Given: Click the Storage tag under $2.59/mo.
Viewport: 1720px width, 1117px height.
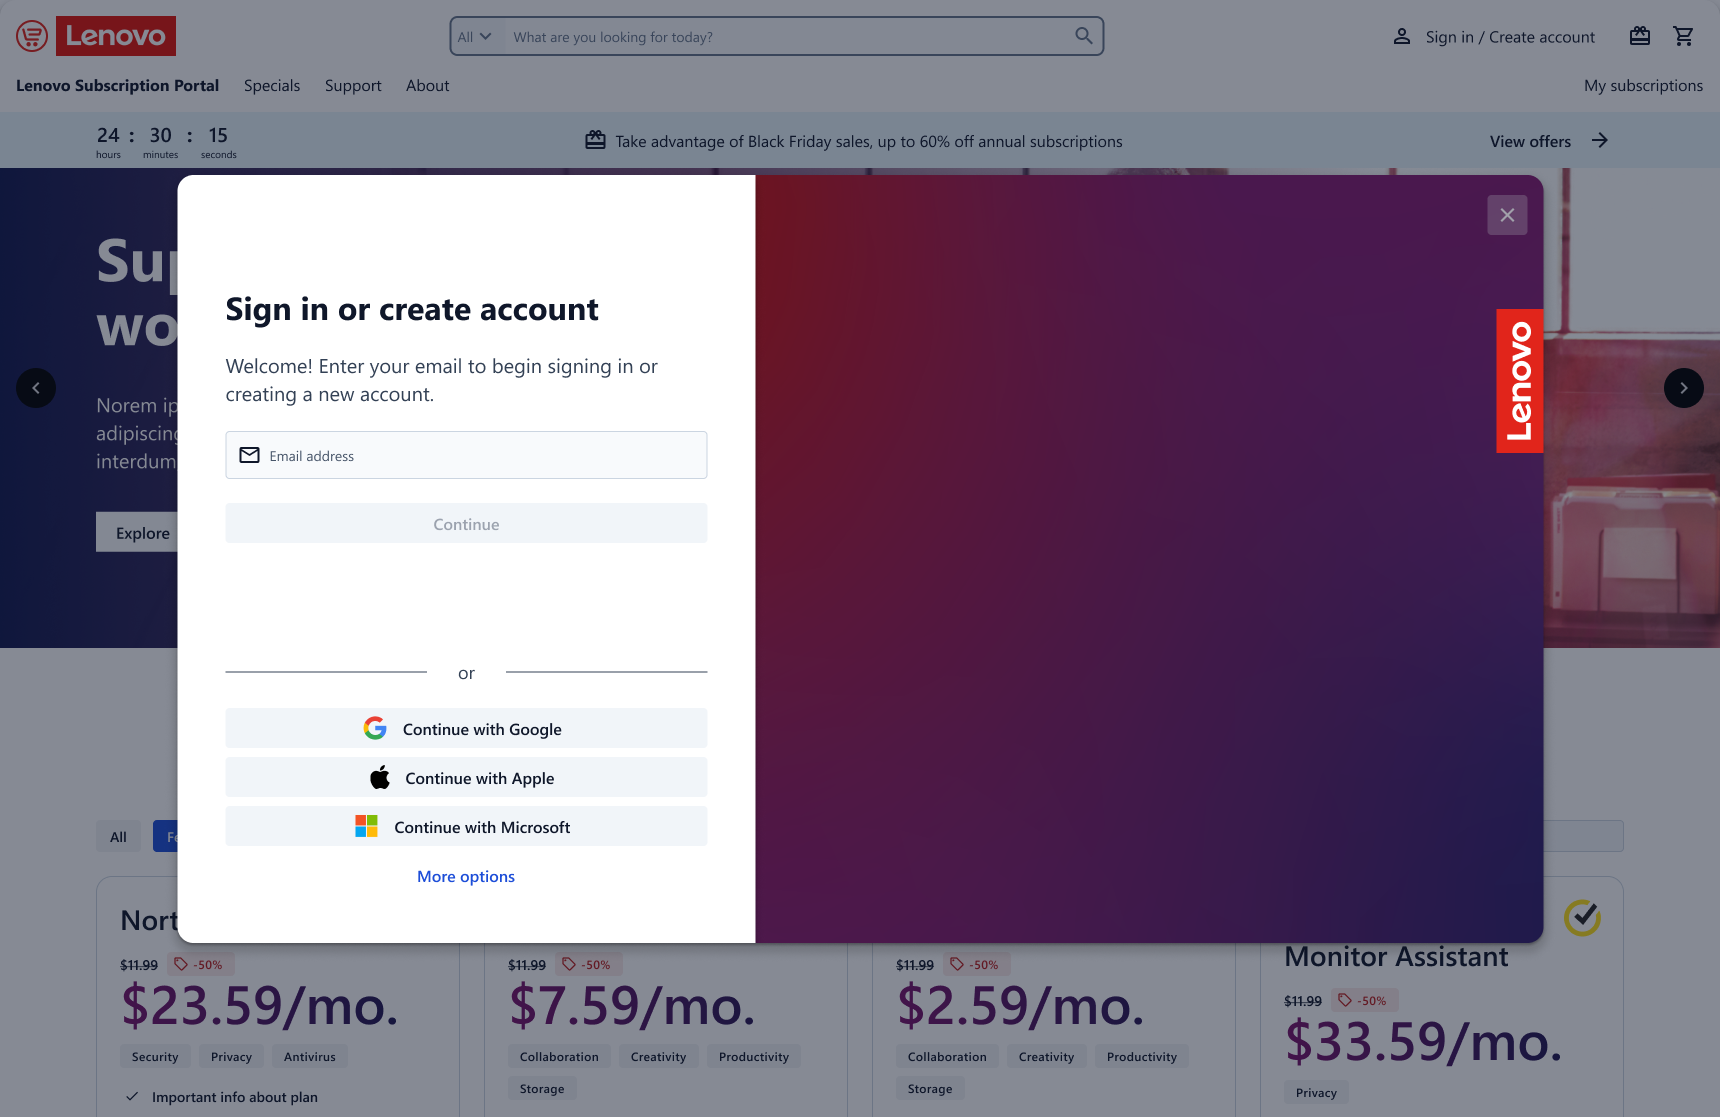Looking at the screenshot, I should tap(930, 1088).
